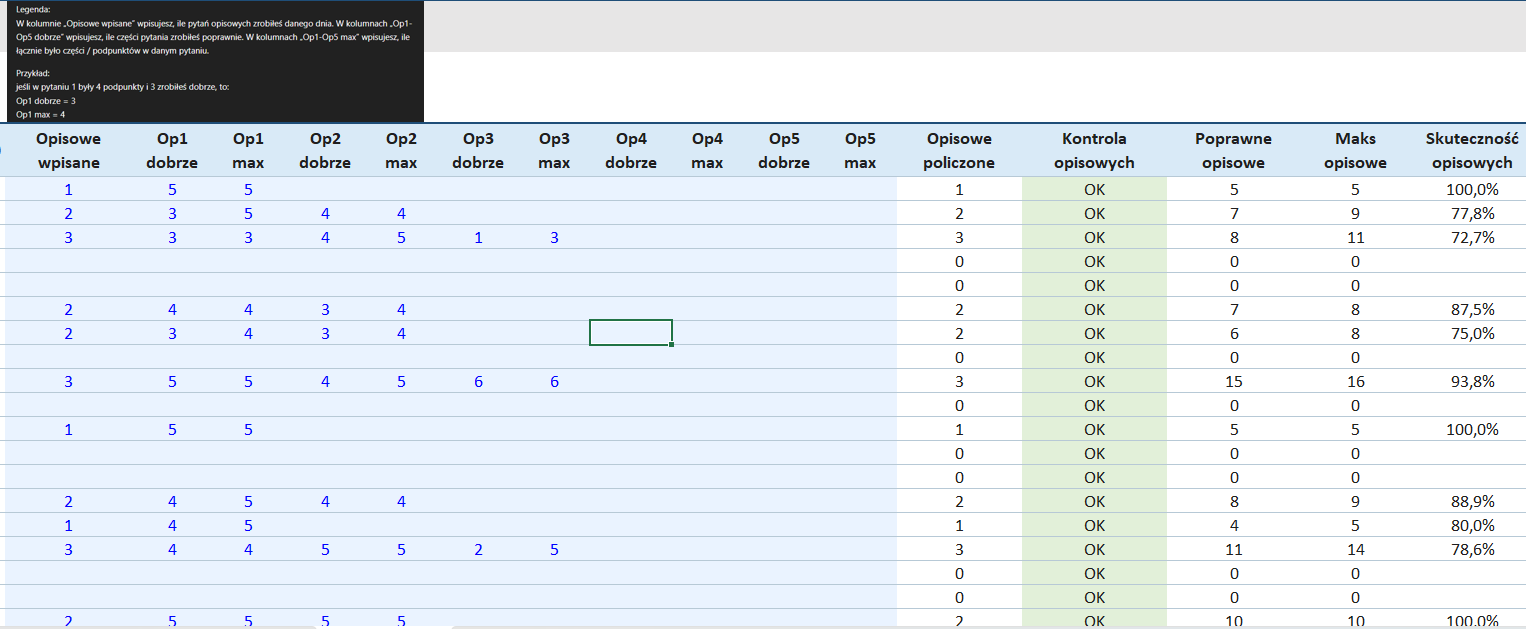Image resolution: width=1526 pixels, height=629 pixels.
Task: Click the 80,0% effectiveness cell
Action: click(1470, 525)
